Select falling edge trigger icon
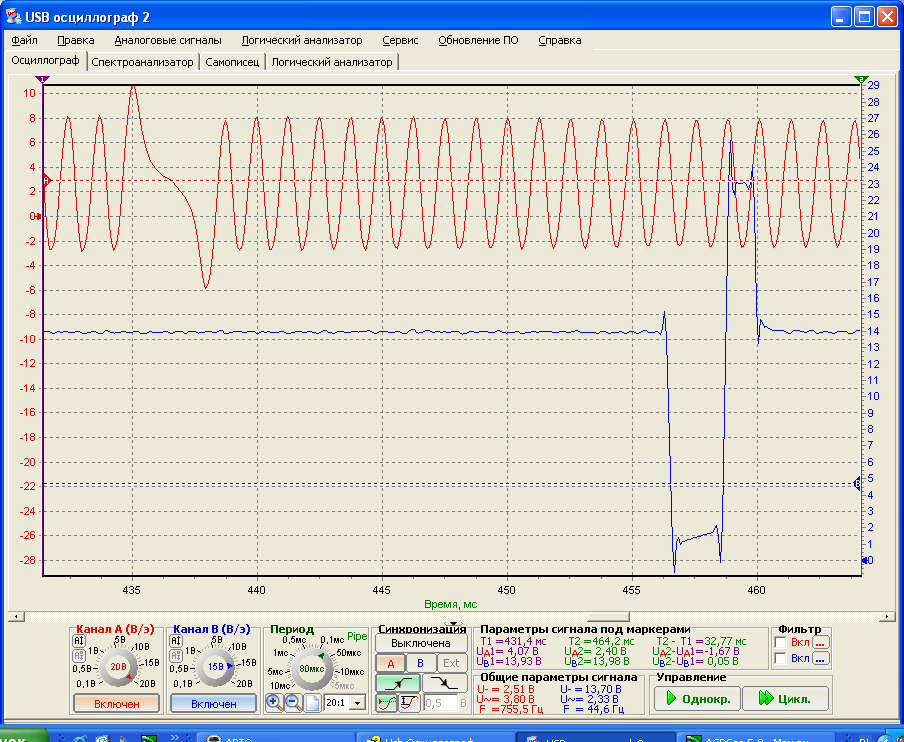The image size is (904, 742). click(445, 683)
